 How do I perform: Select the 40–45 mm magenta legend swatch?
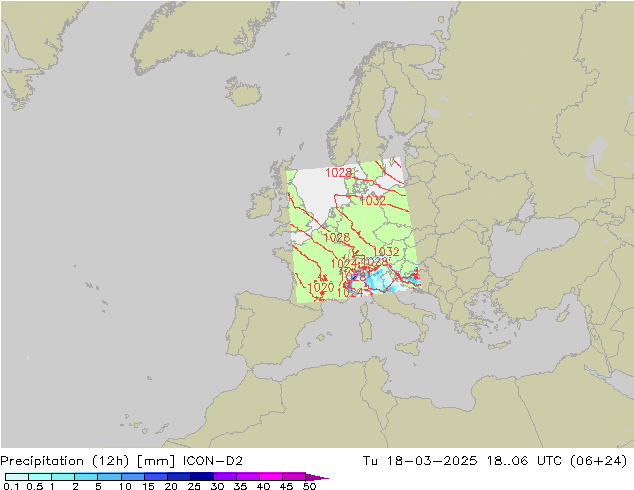[x=271, y=477]
